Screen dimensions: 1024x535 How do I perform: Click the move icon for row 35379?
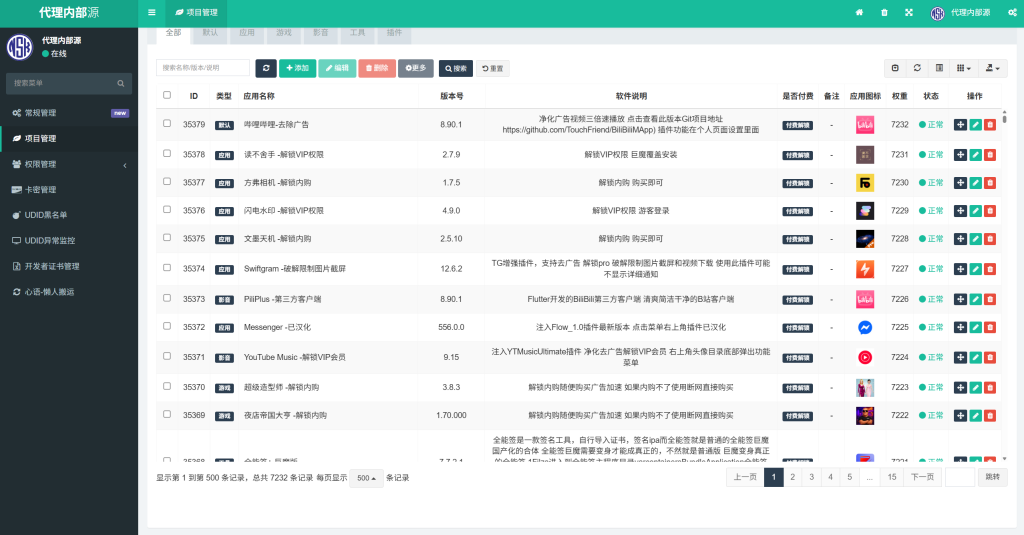(x=960, y=125)
